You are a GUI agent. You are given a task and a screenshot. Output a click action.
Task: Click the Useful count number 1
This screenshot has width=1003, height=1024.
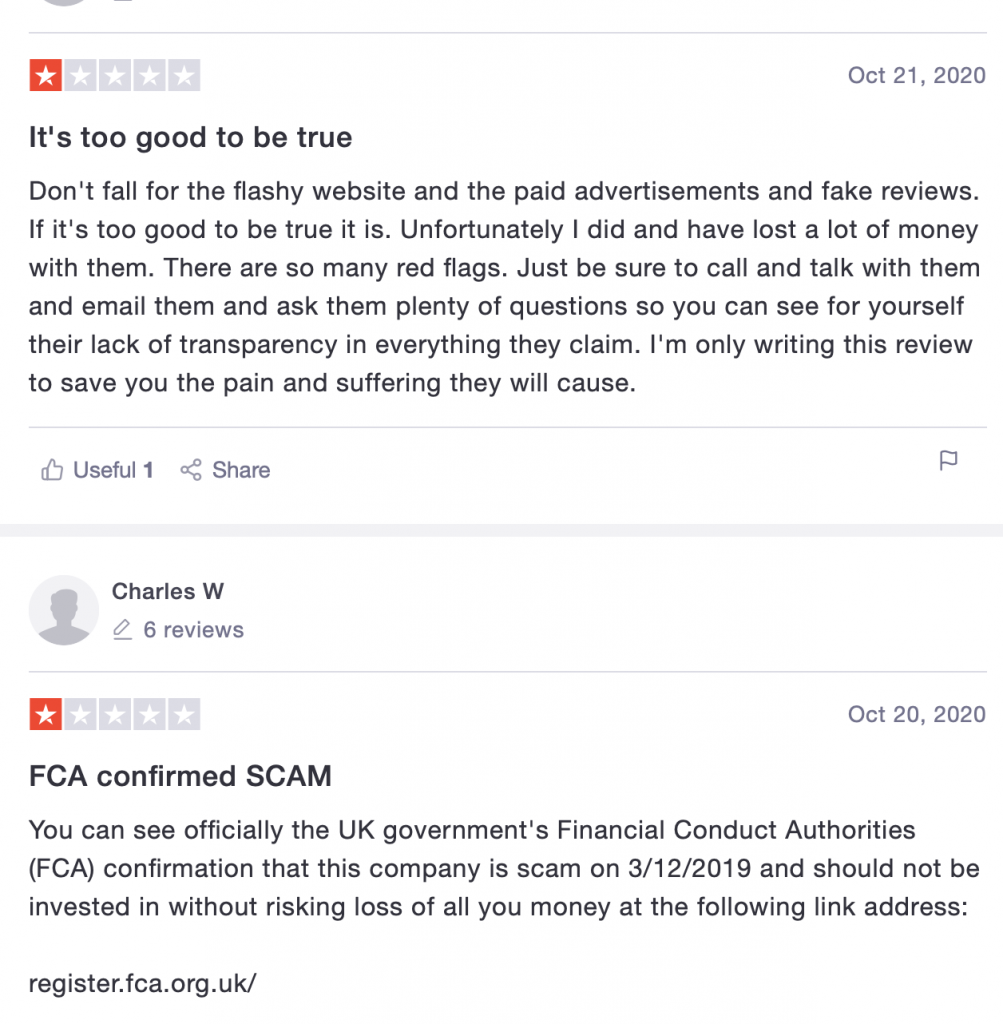(x=148, y=470)
